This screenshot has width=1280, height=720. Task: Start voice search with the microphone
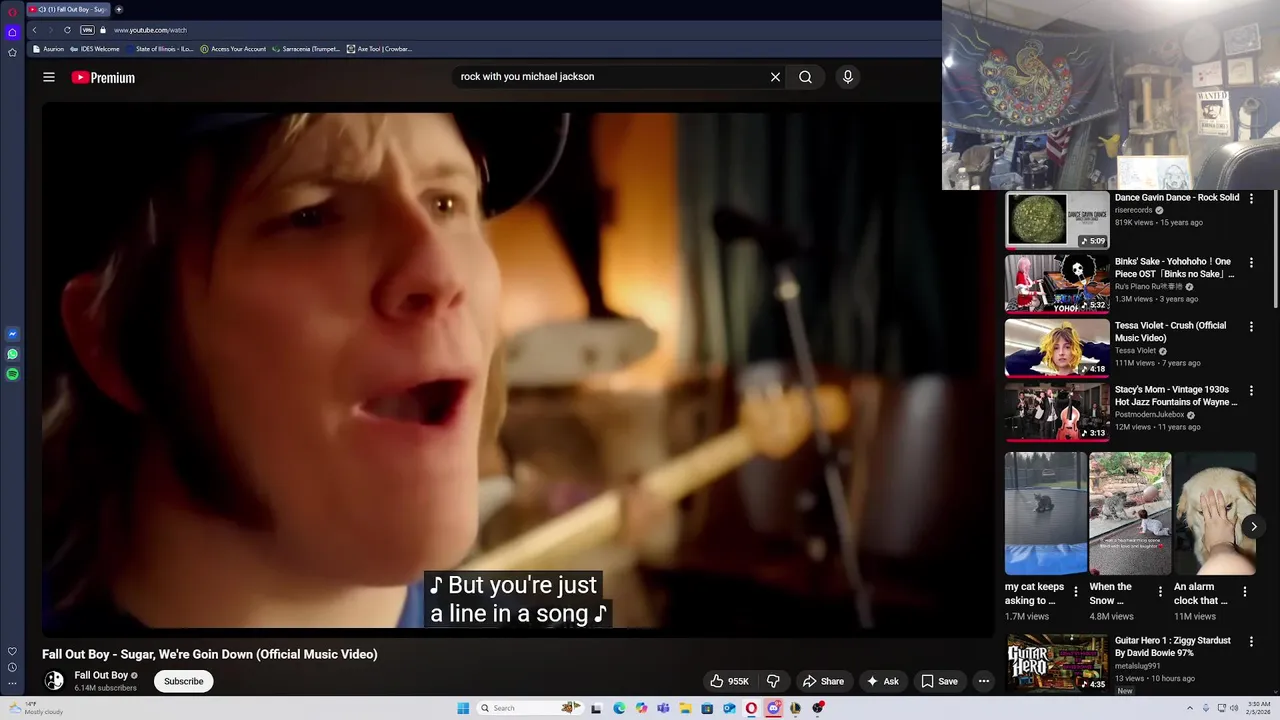[847, 77]
